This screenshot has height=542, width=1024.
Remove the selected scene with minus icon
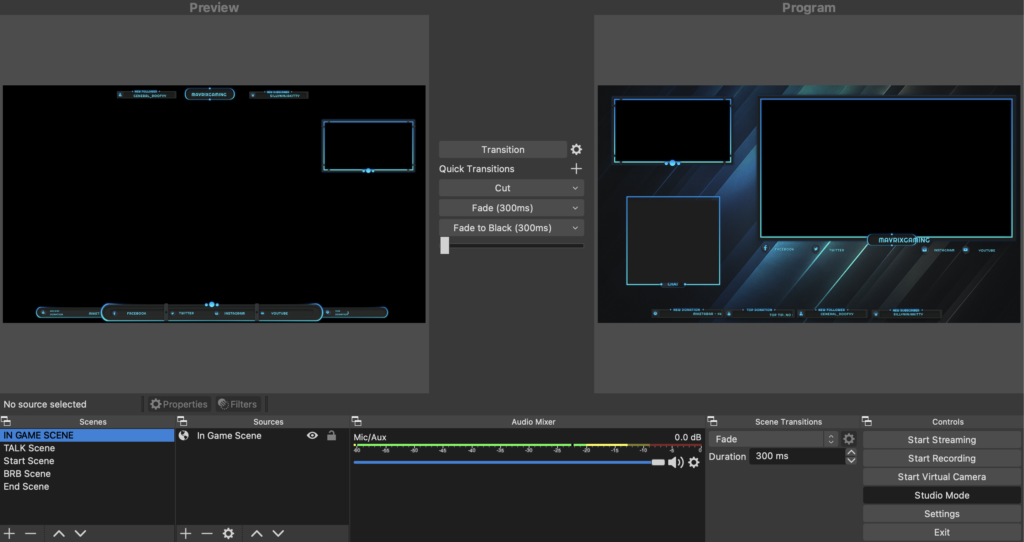click(31, 533)
